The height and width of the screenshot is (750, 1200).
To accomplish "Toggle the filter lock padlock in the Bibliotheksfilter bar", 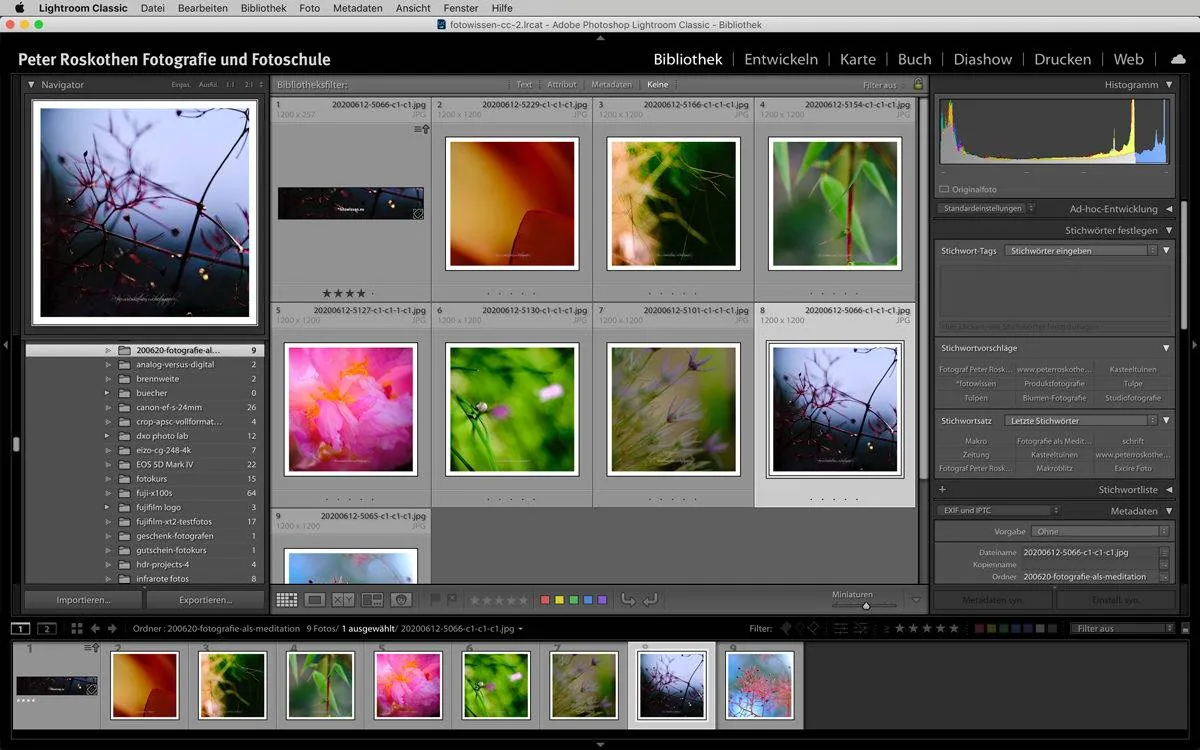I will click(x=918, y=85).
